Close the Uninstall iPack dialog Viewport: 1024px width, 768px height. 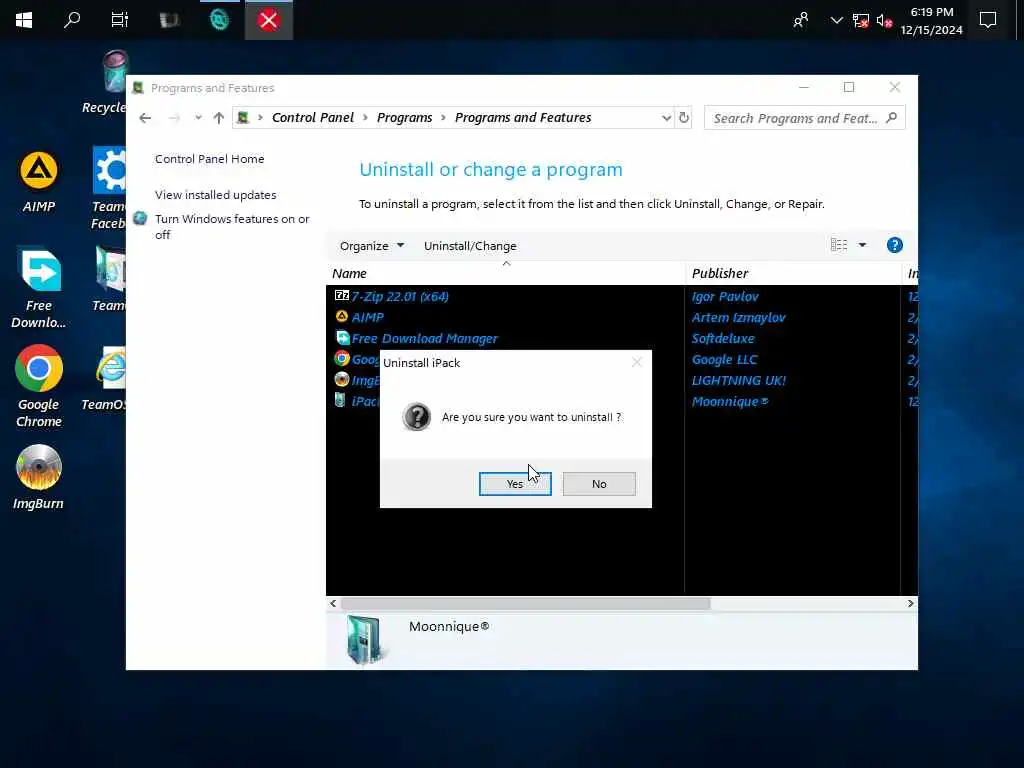[637, 362]
